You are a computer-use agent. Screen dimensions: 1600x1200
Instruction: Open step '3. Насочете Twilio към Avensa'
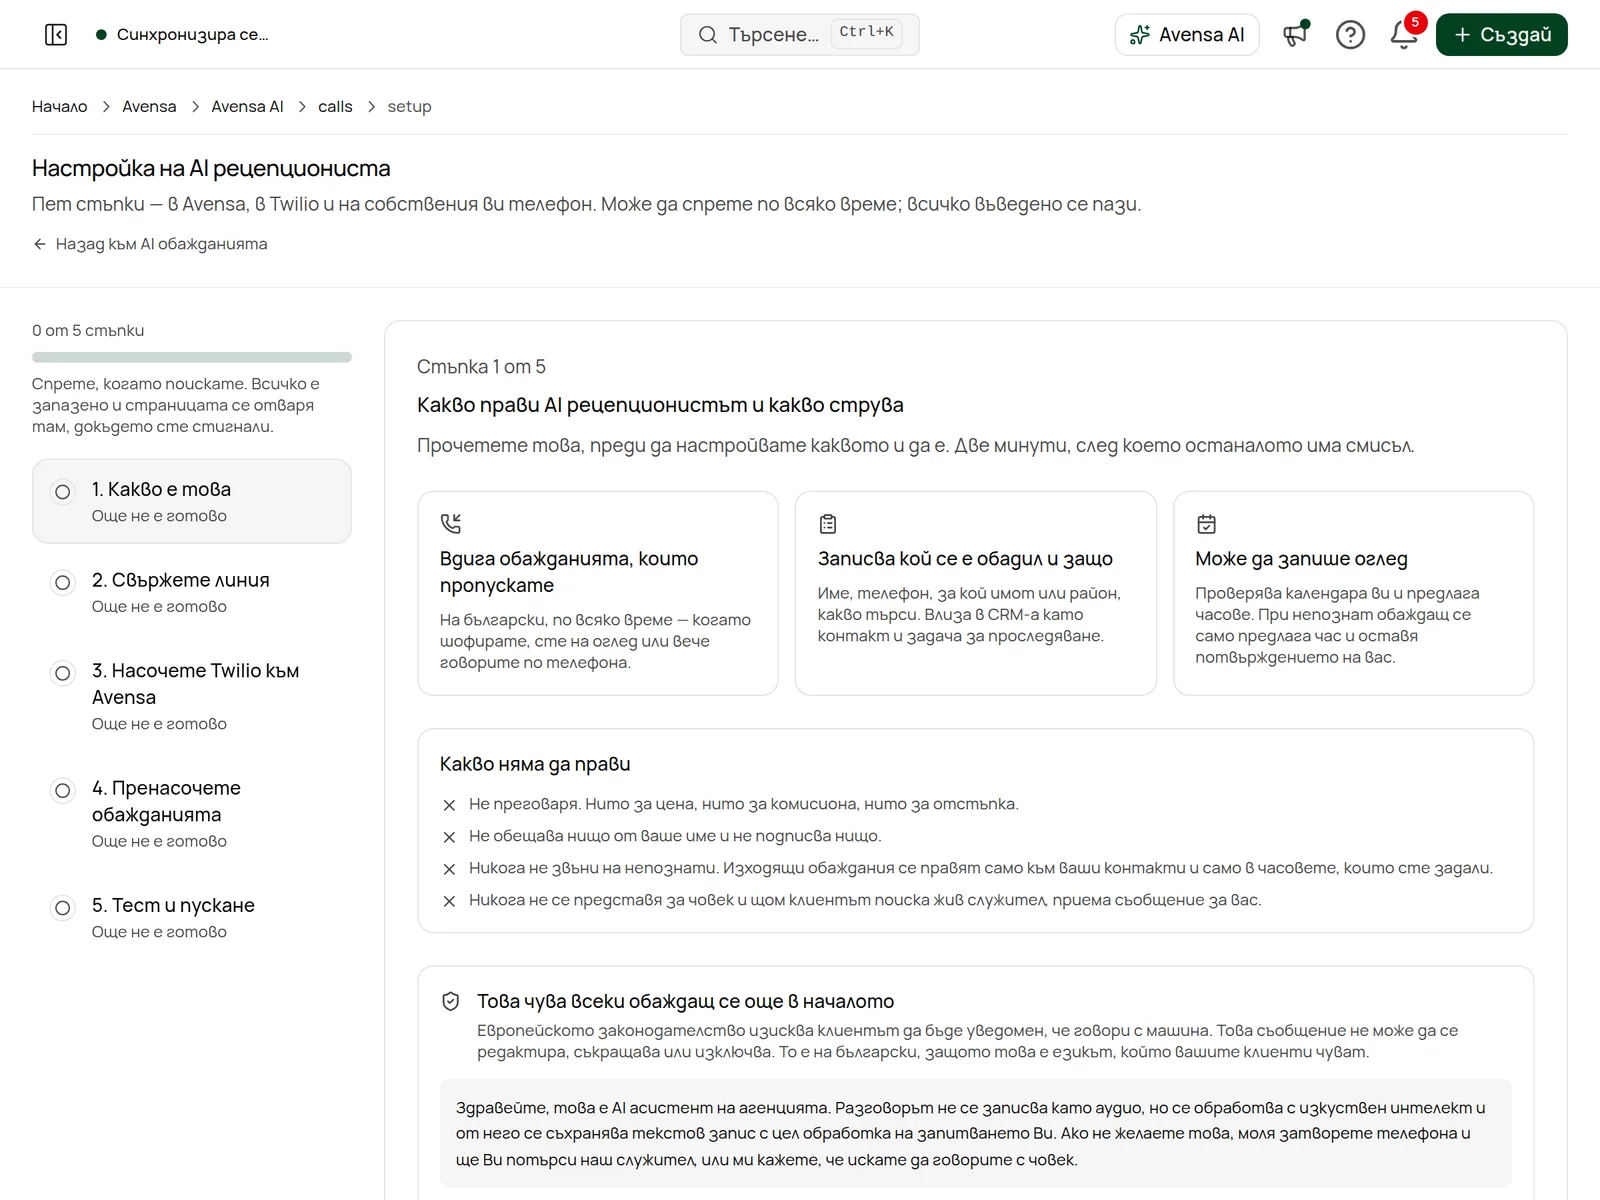point(192,696)
